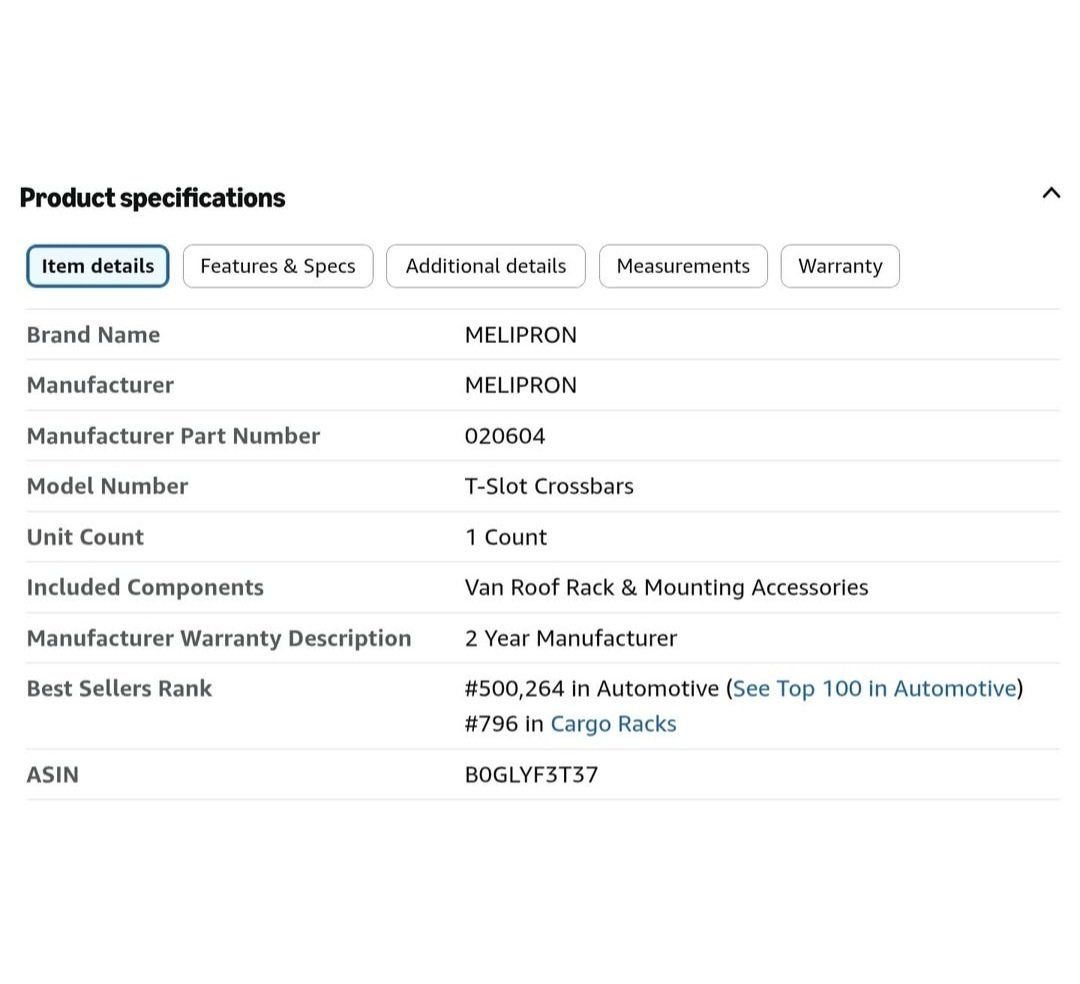Screen dimensions: 1080x984
Task: Click the Manufacturer Part Number 020604
Action: (x=505, y=436)
